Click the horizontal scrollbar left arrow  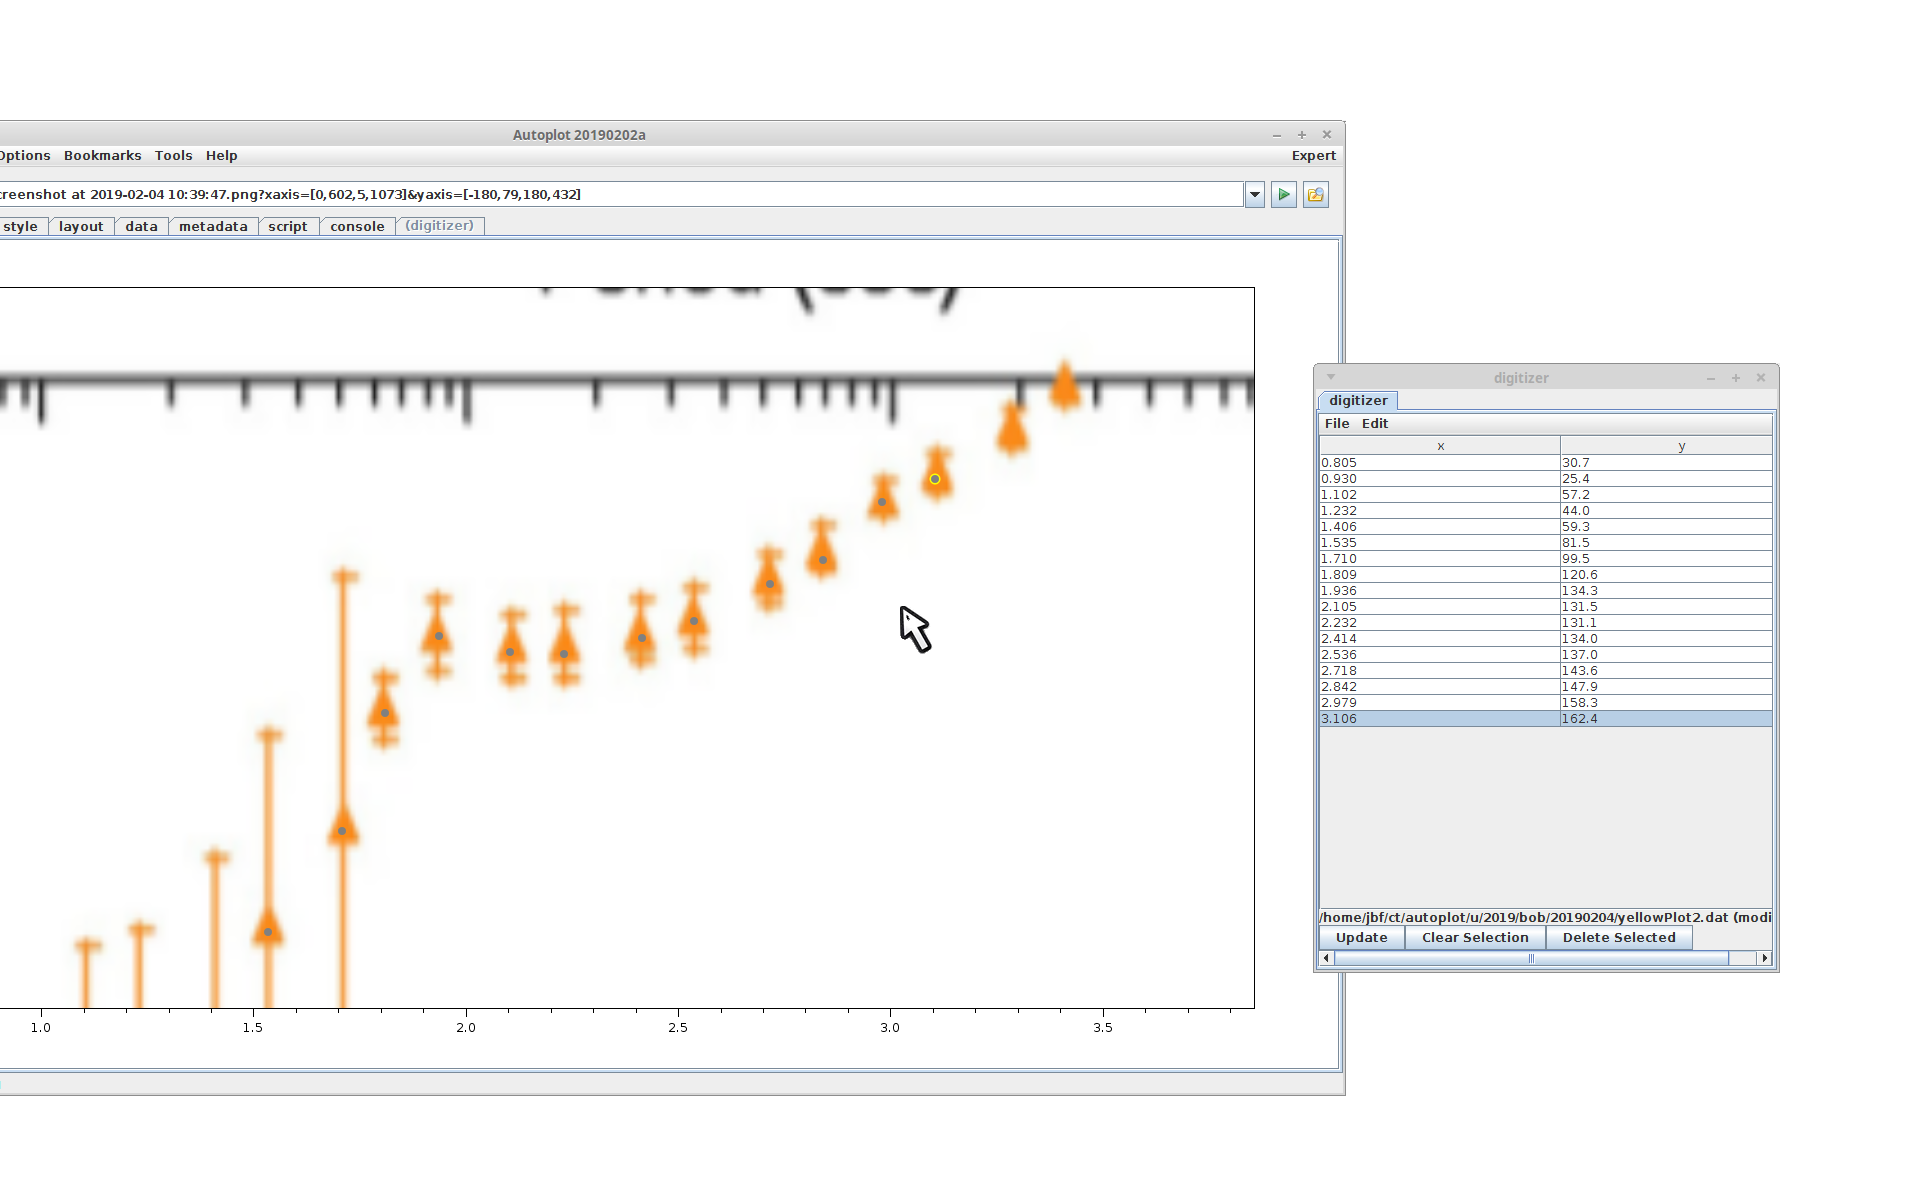click(1327, 958)
